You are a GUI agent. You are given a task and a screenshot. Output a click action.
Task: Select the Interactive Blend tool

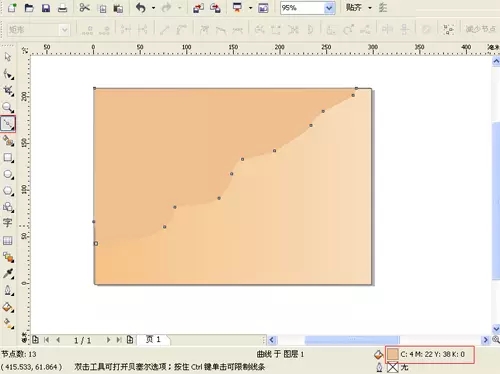(8, 257)
